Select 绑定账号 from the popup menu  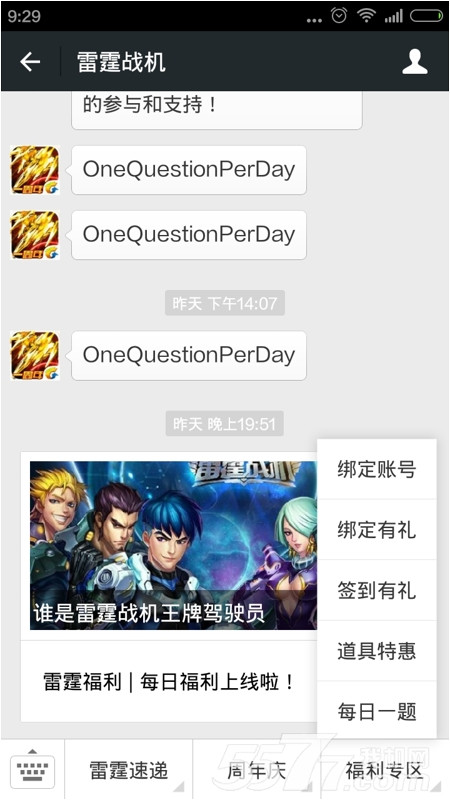(x=377, y=469)
